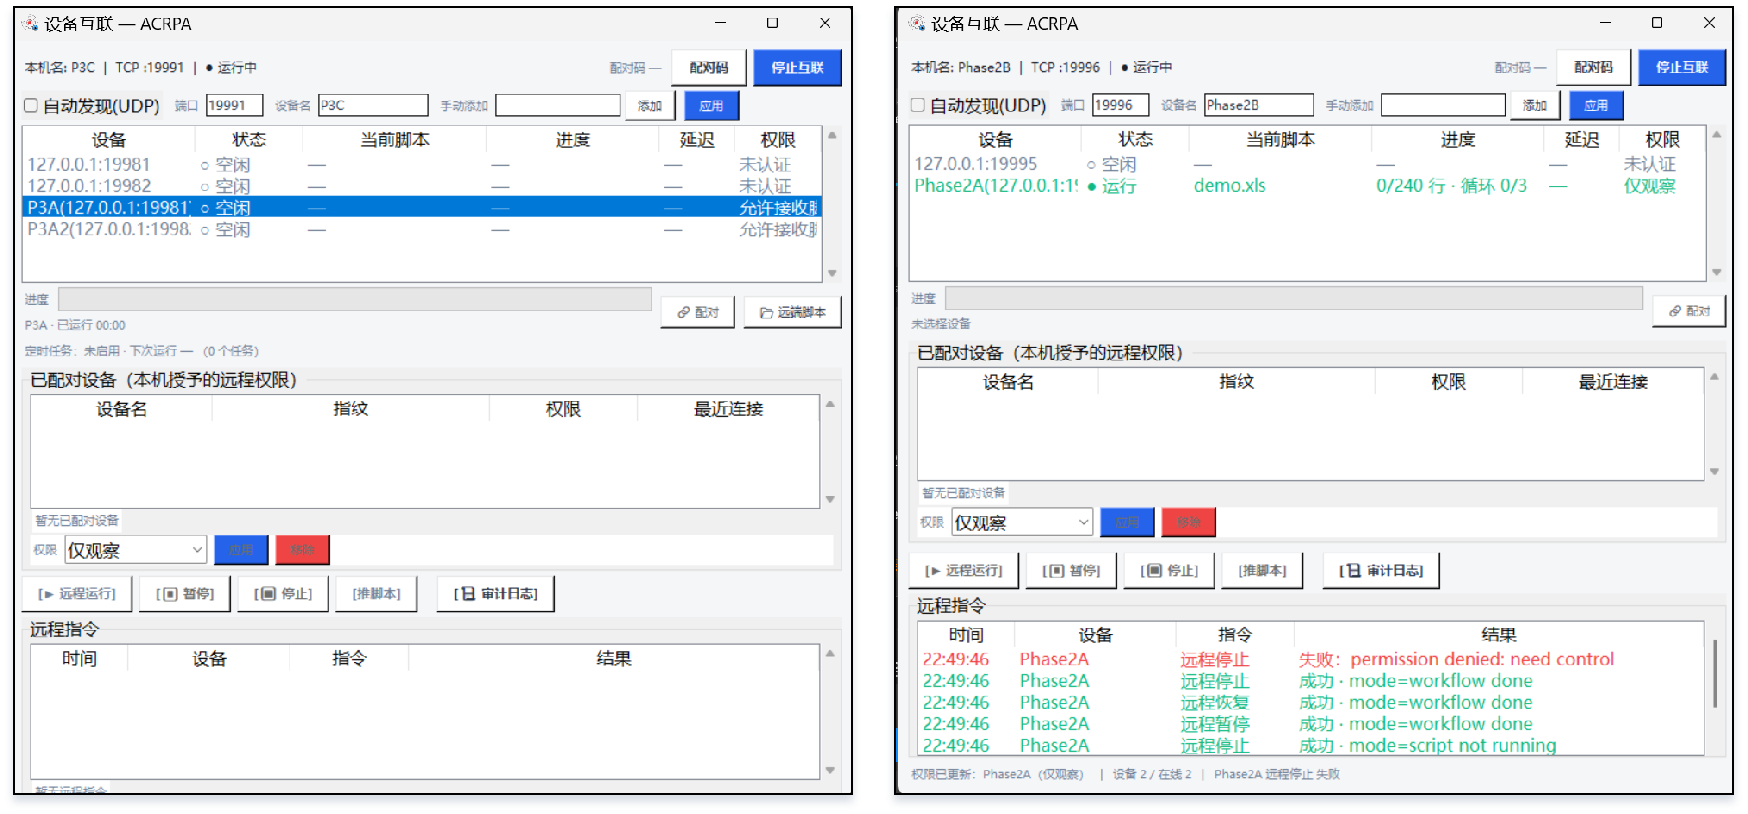Click the 远程恢复 command row
The image size is (1748, 814).
point(1310,702)
